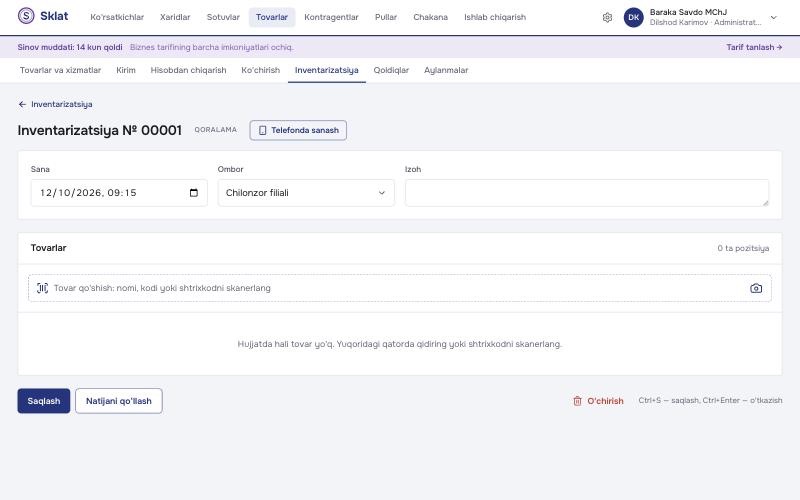Click the Saqlash button
This screenshot has width=800, height=500.
(44, 401)
